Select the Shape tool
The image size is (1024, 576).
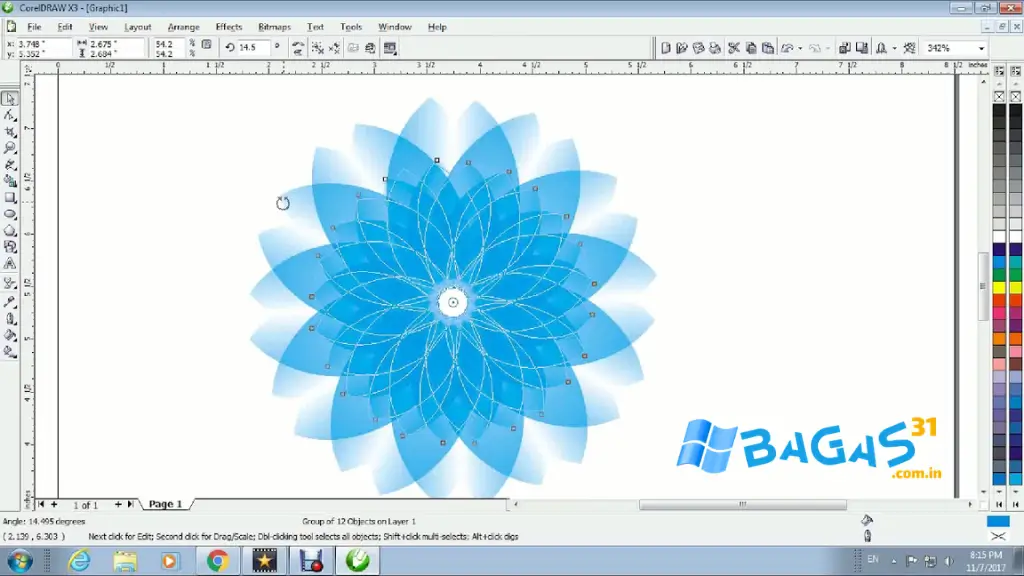[12, 114]
